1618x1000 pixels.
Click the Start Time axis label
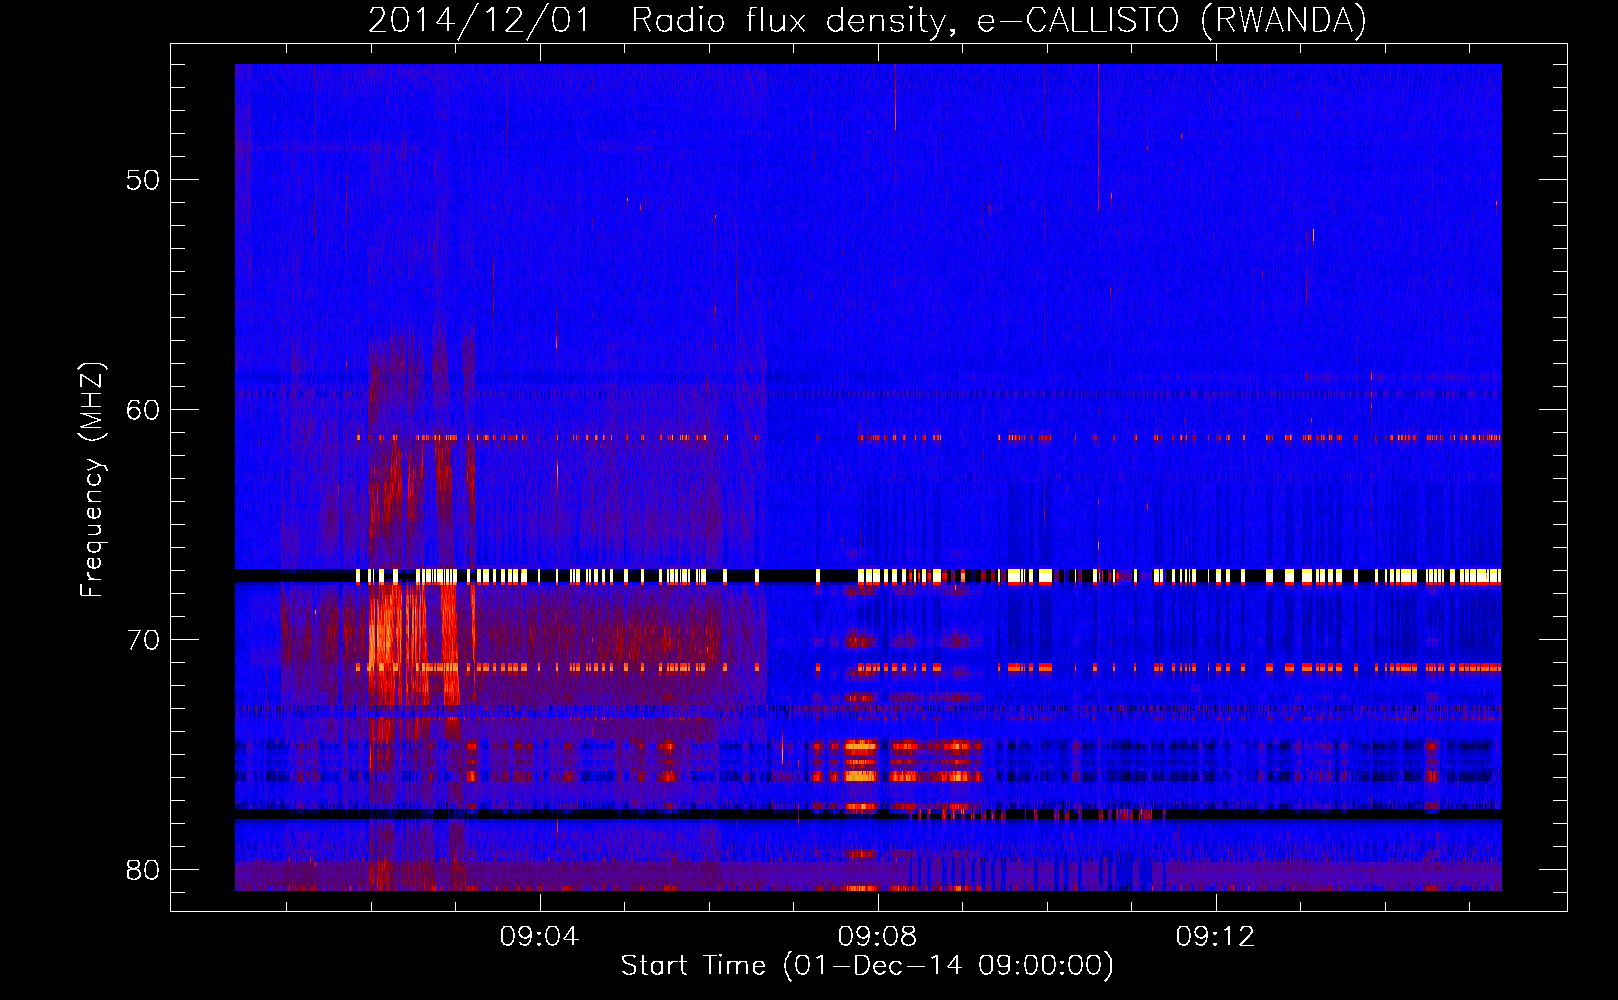tap(867, 966)
